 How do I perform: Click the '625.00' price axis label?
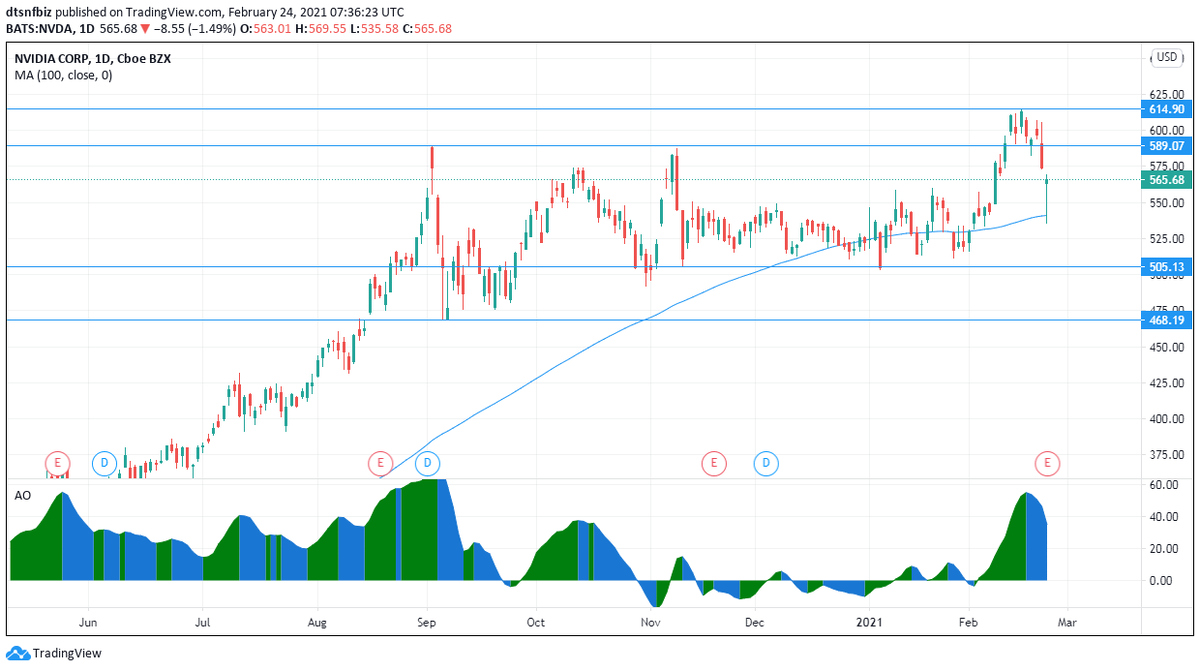click(1166, 94)
